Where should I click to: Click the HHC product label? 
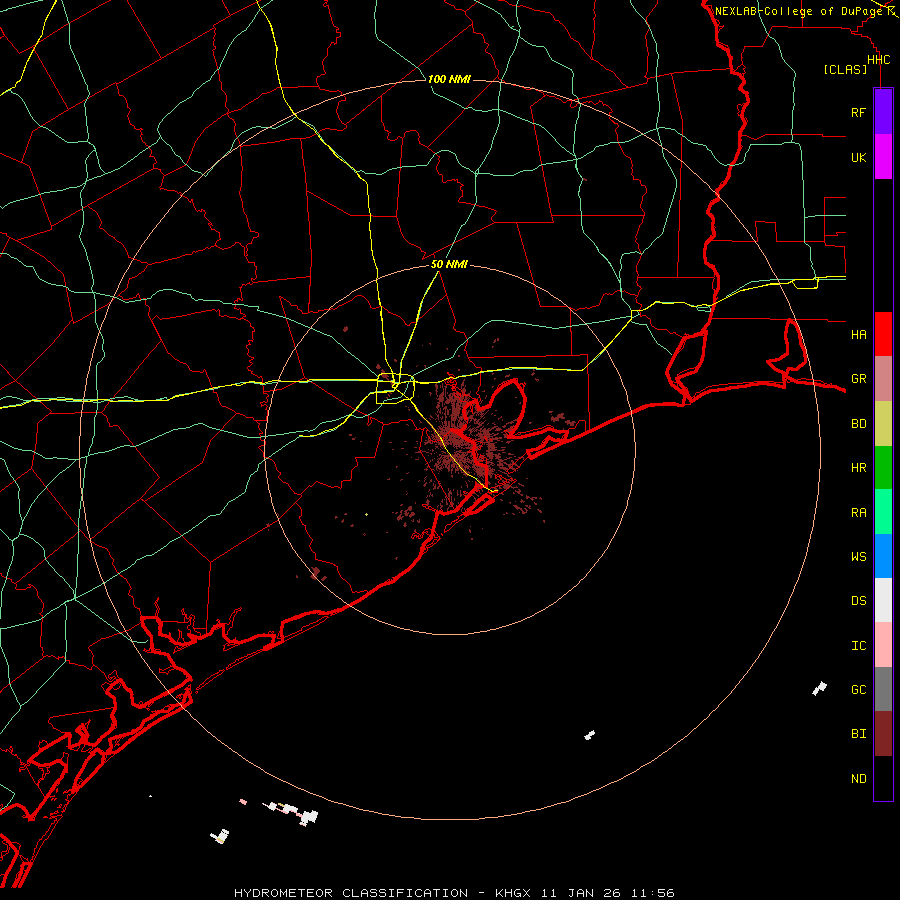click(878, 60)
